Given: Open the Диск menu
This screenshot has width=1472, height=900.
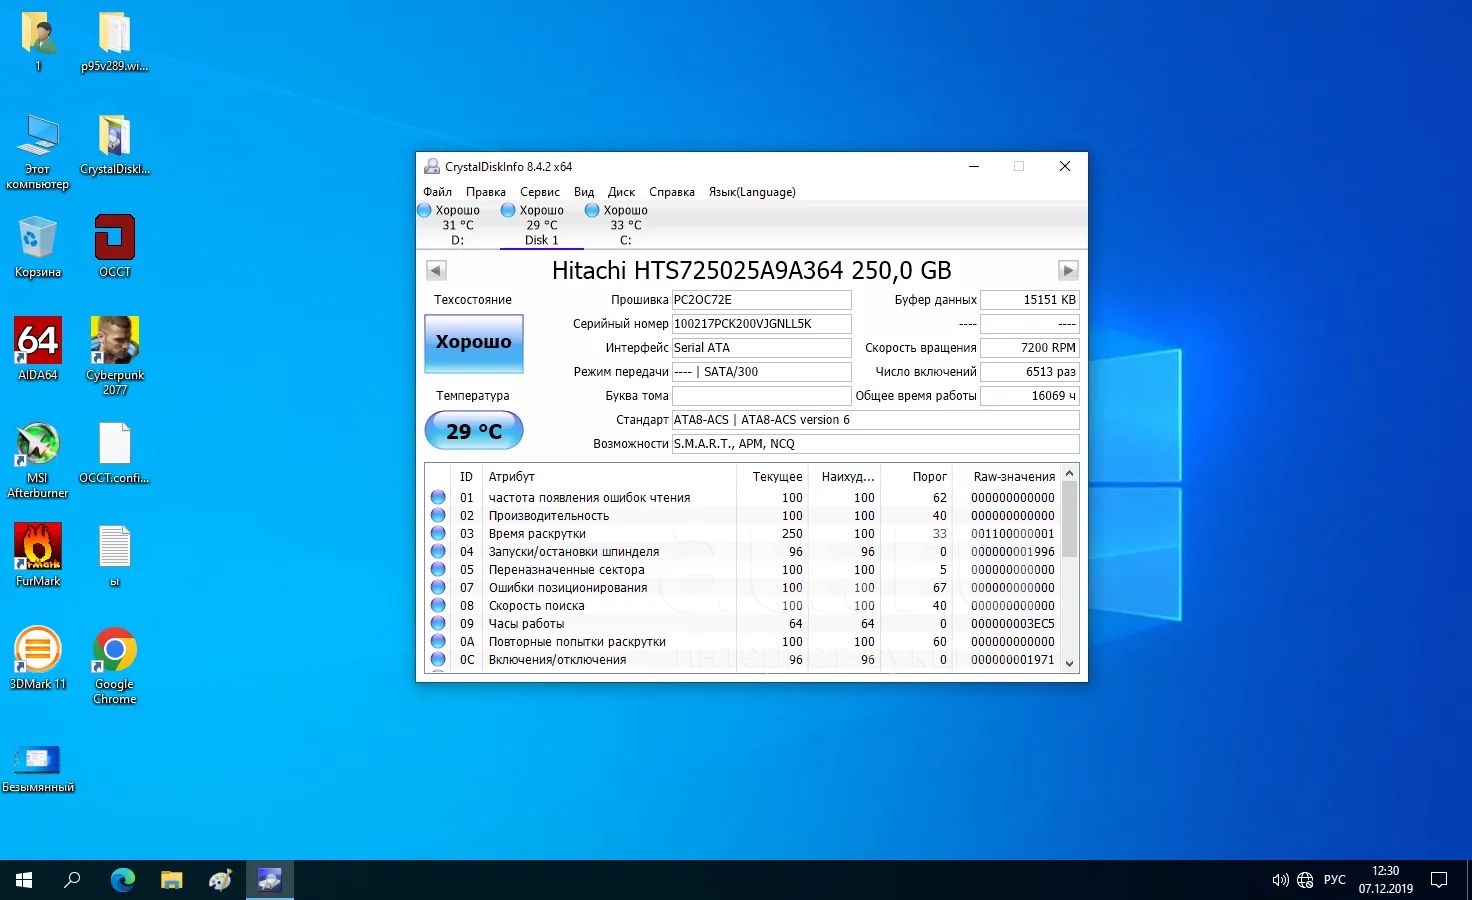Looking at the screenshot, I should point(621,192).
